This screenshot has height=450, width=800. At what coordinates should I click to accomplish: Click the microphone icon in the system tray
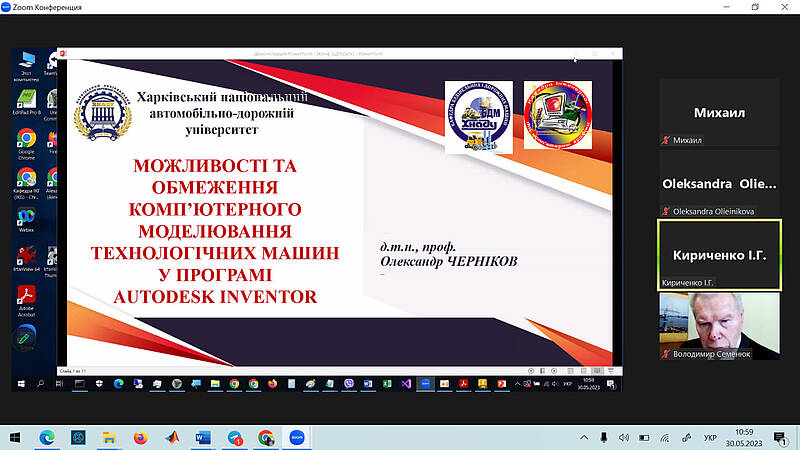click(x=604, y=437)
